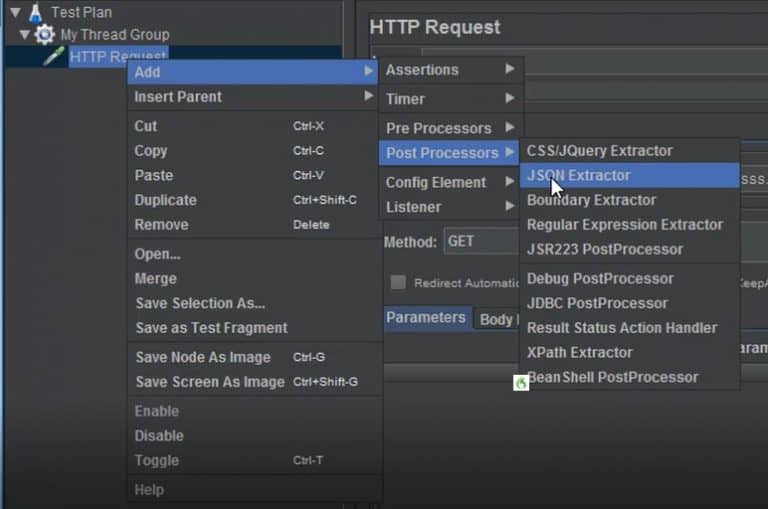Choose Save Selection As...
The height and width of the screenshot is (509, 768).
tap(253, 303)
